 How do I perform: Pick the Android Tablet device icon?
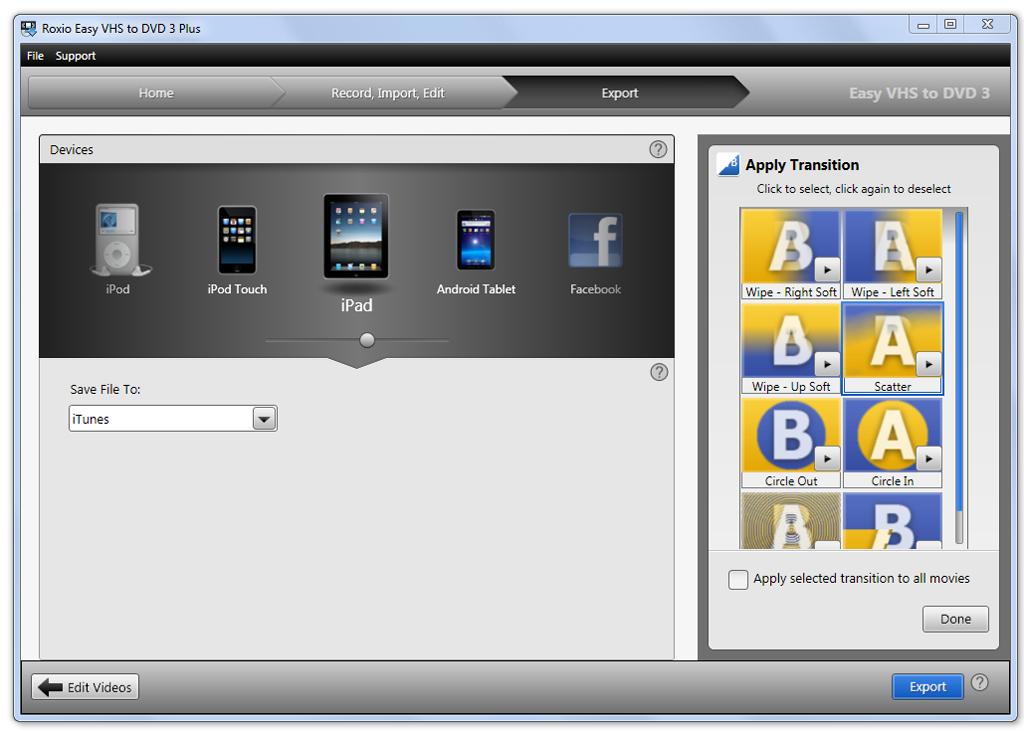tap(475, 240)
